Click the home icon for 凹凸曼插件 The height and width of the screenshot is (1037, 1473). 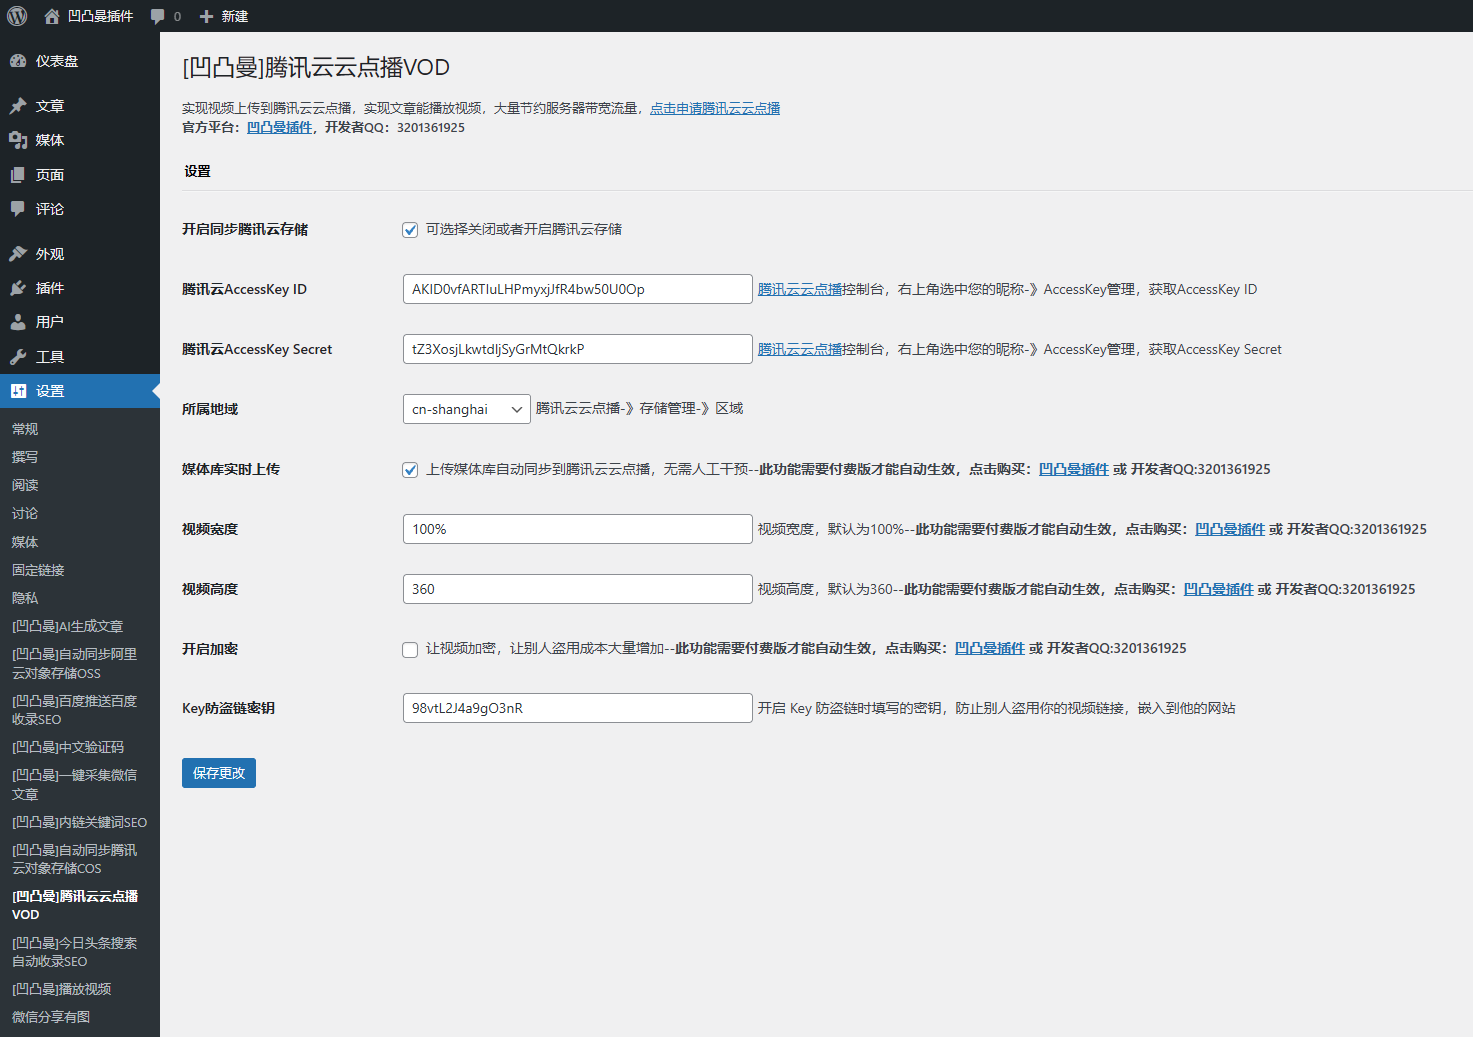[52, 16]
